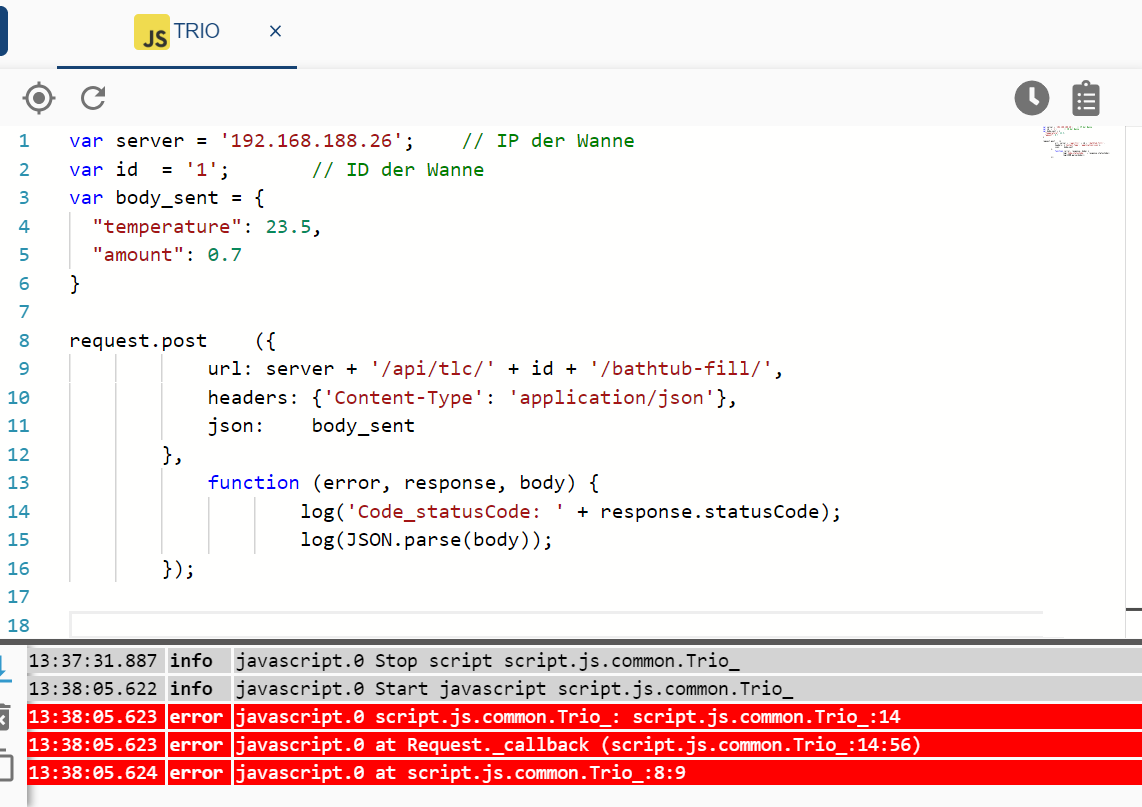Click the value 23.5 in code
The width and height of the screenshot is (1142, 807).
pyautogui.click(x=288, y=227)
